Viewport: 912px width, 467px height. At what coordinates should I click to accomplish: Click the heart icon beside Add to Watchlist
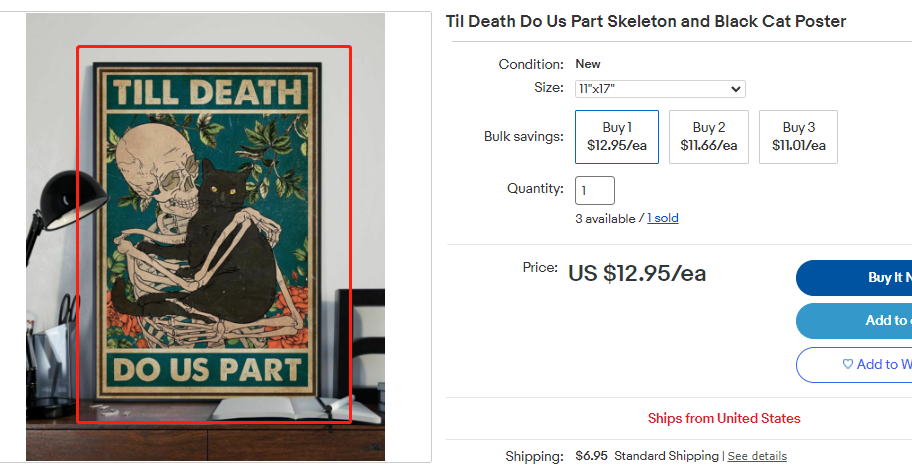coord(848,365)
